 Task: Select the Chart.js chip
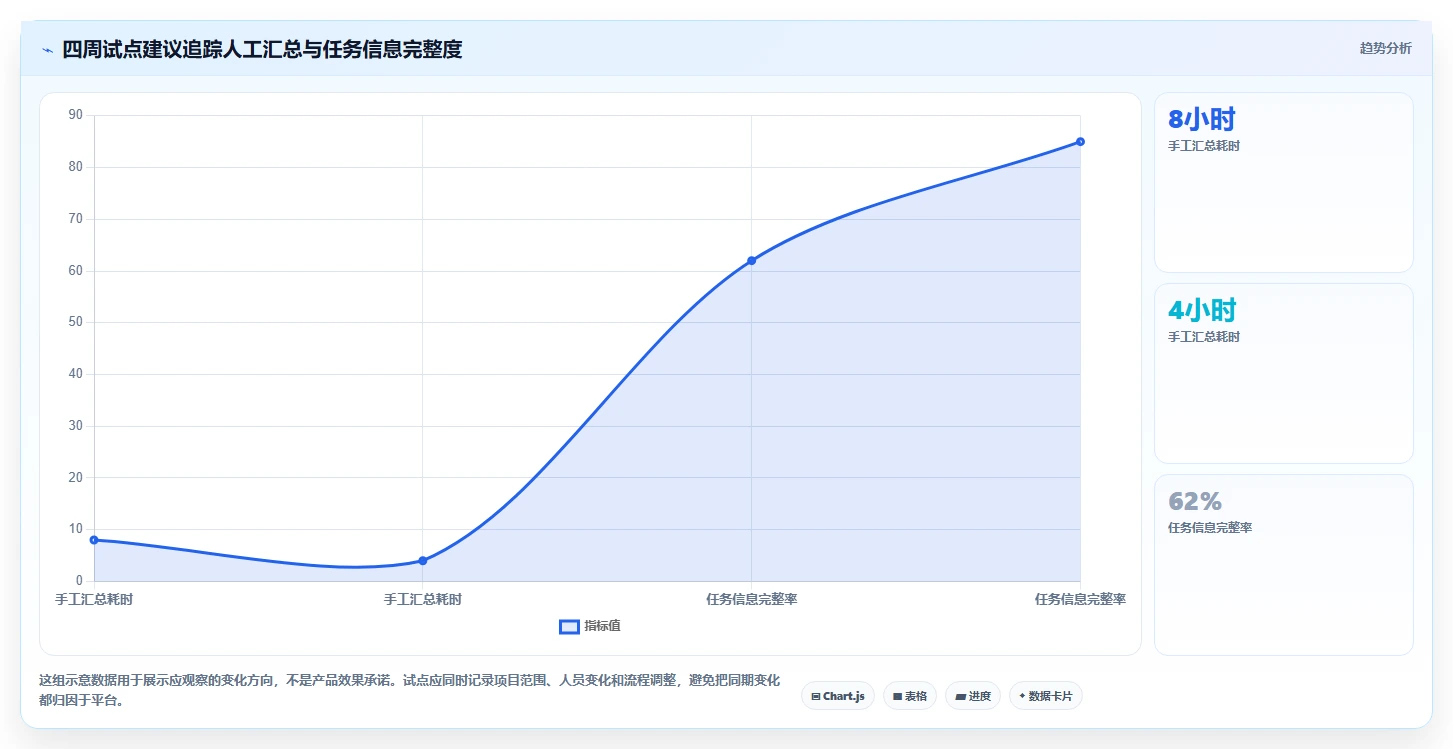tap(838, 696)
